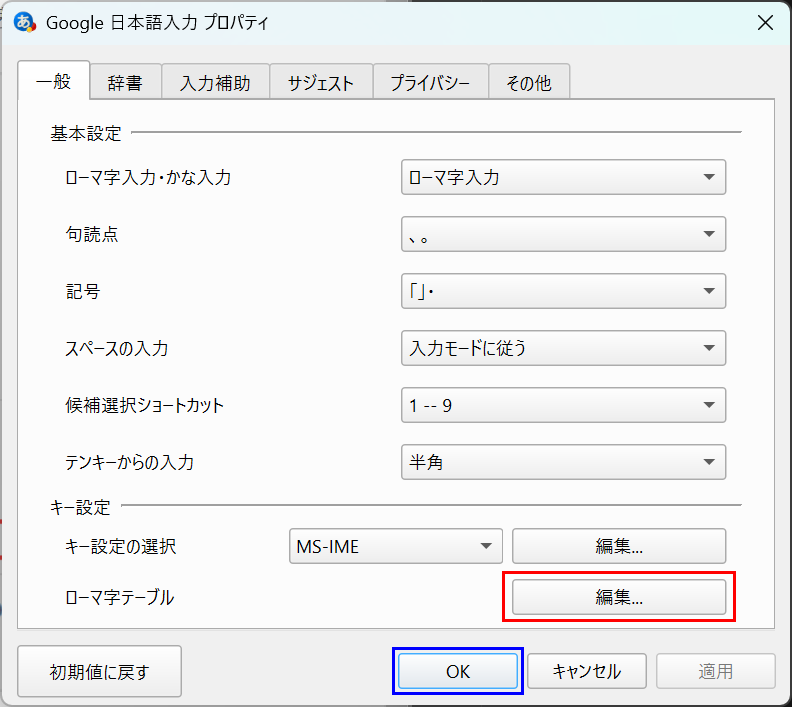Open the テンキーからの入力 dropdown
Image resolution: width=792 pixels, height=707 pixels.
(562, 462)
